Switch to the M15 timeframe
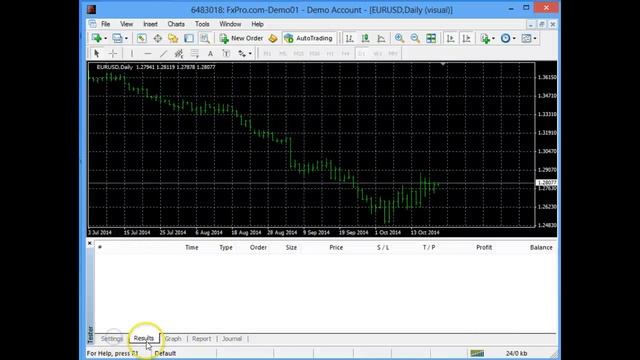Image resolution: width=640 pixels, height=360 pixels. [x=298, y=53]
